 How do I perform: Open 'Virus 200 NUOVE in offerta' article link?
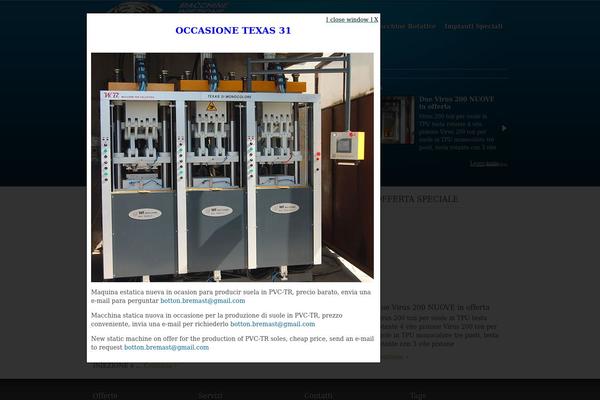(435, 307)
